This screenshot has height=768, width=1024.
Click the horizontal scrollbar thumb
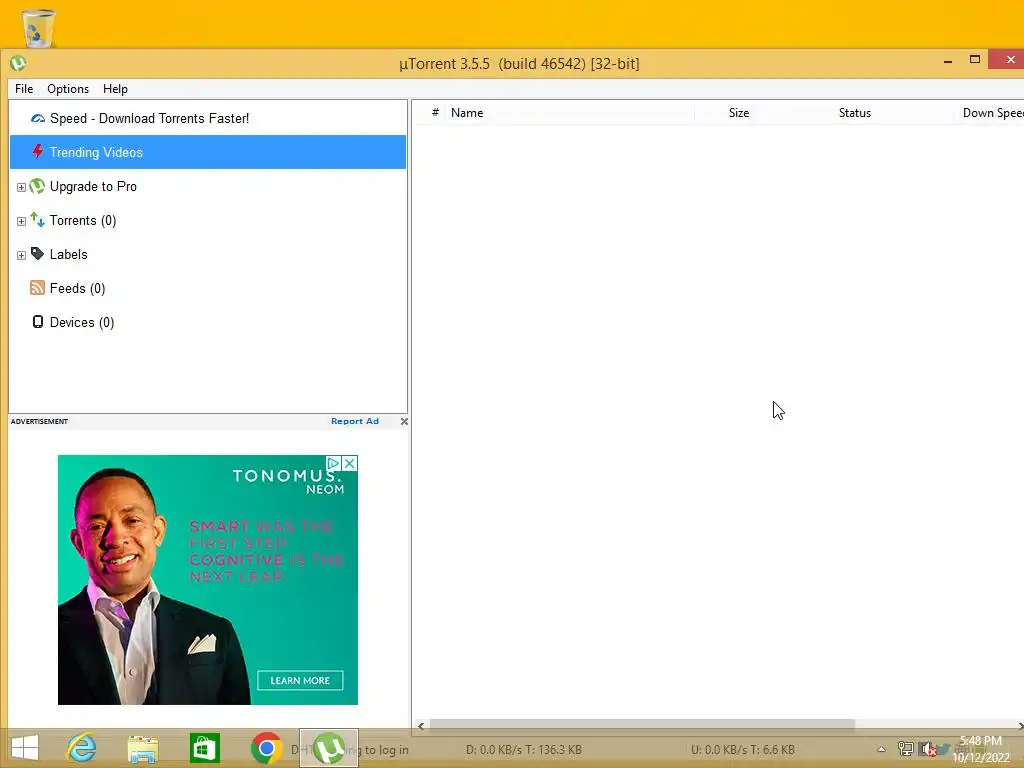(x=642, y=725)
